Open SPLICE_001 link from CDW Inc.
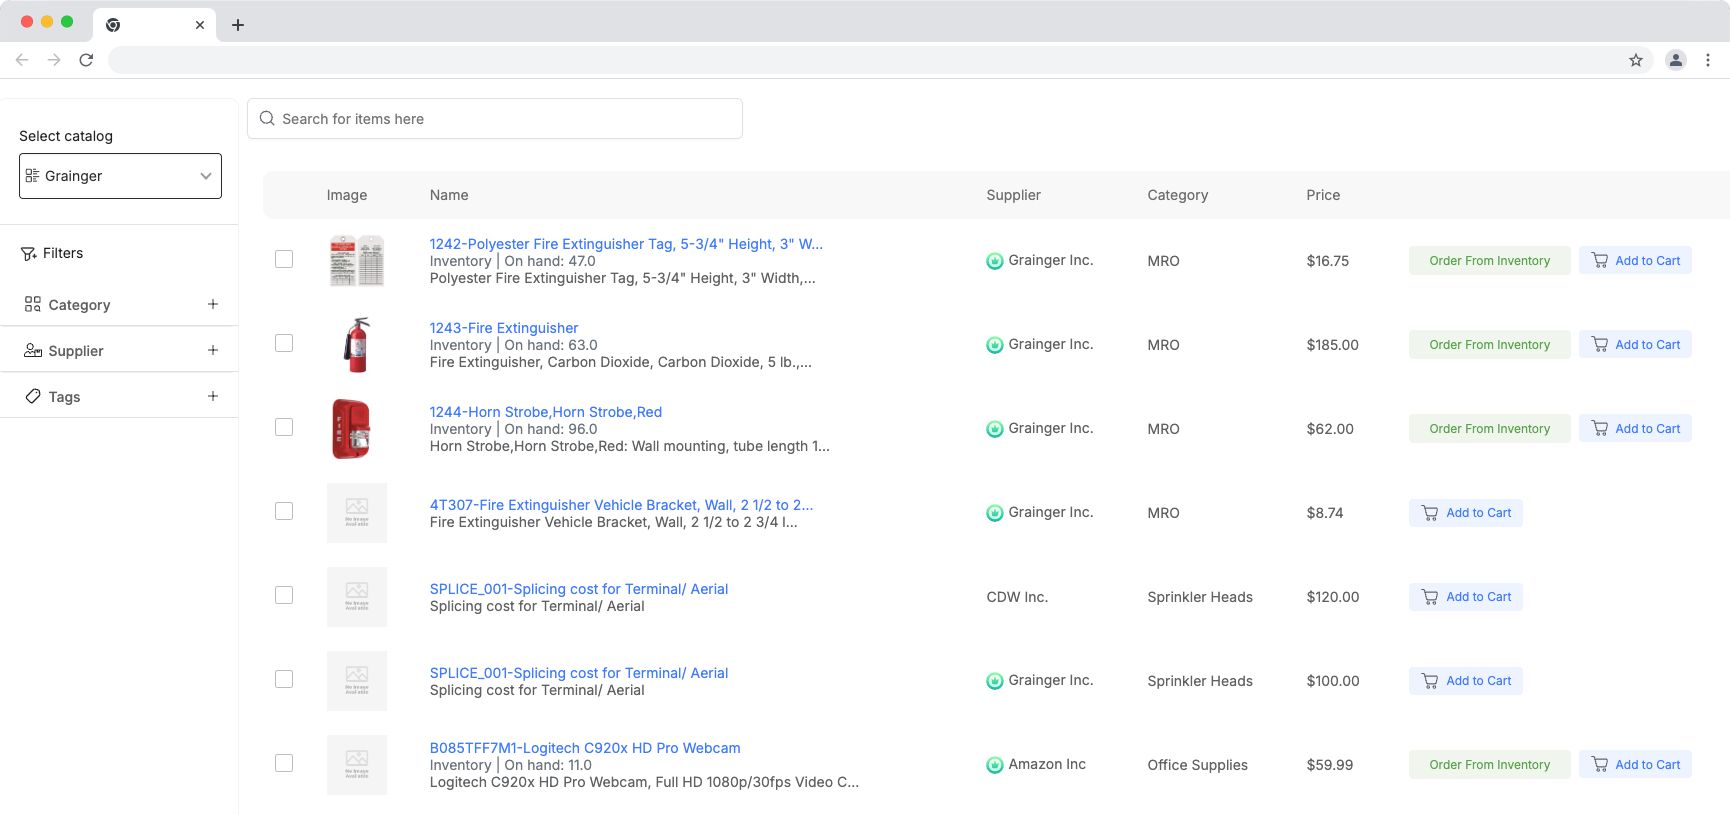1730x815 pixels. (579, 589)
